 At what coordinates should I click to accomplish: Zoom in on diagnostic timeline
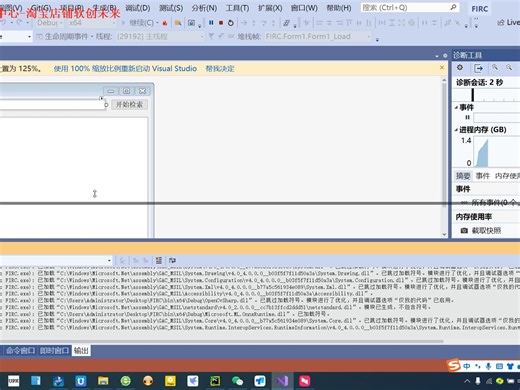495,67
